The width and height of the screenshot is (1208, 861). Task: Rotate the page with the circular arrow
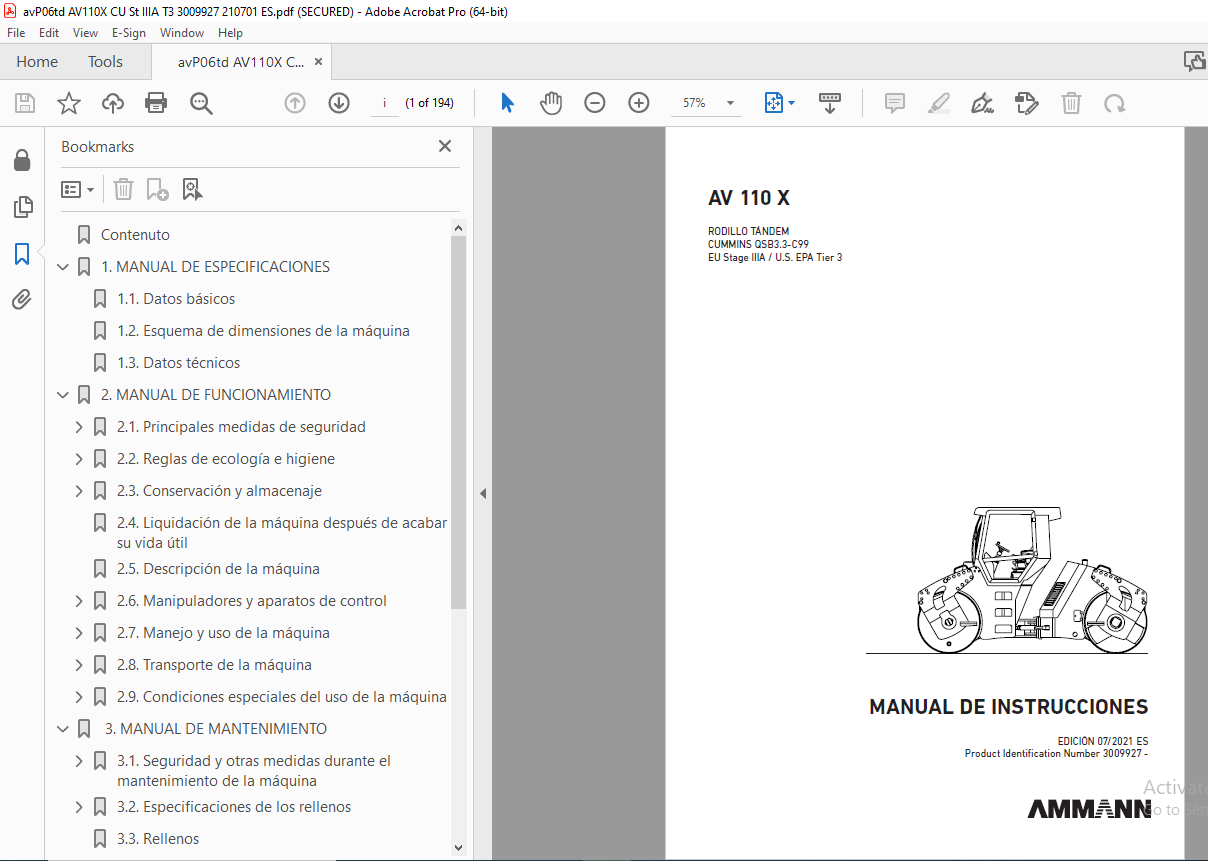point(1114,103)
